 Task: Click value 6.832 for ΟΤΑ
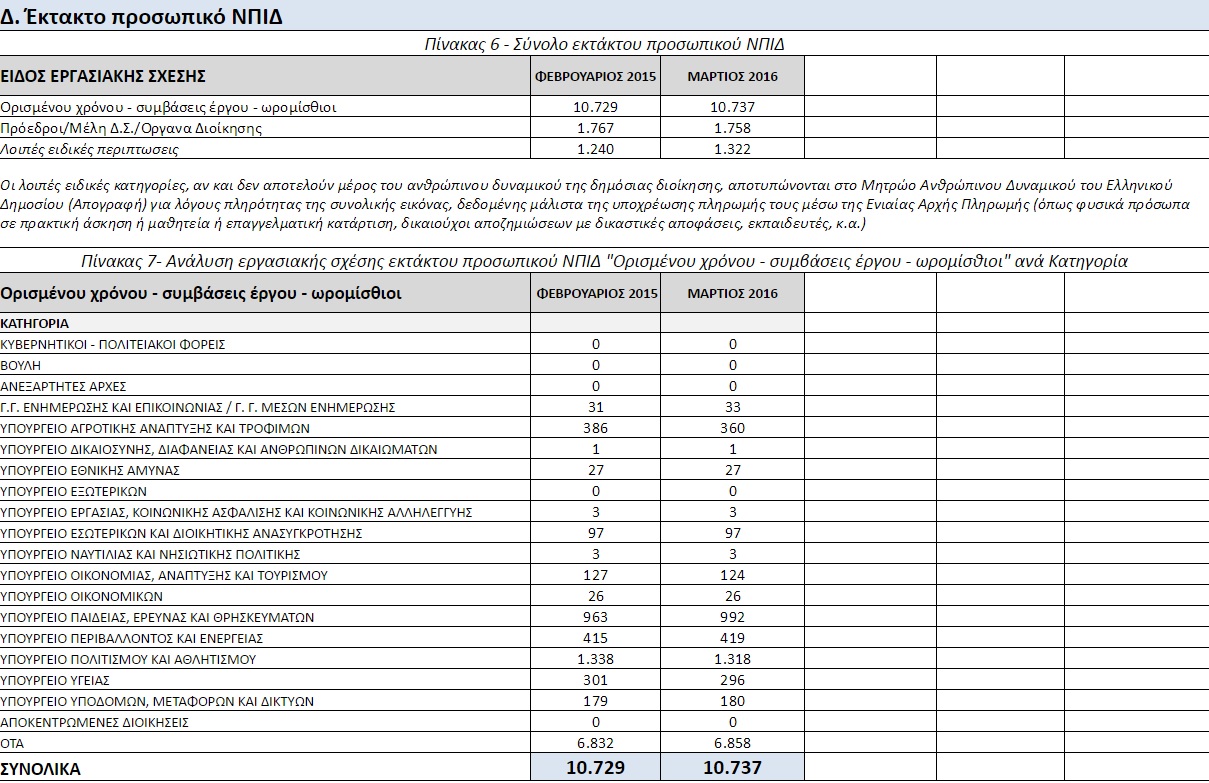[596, 743]
